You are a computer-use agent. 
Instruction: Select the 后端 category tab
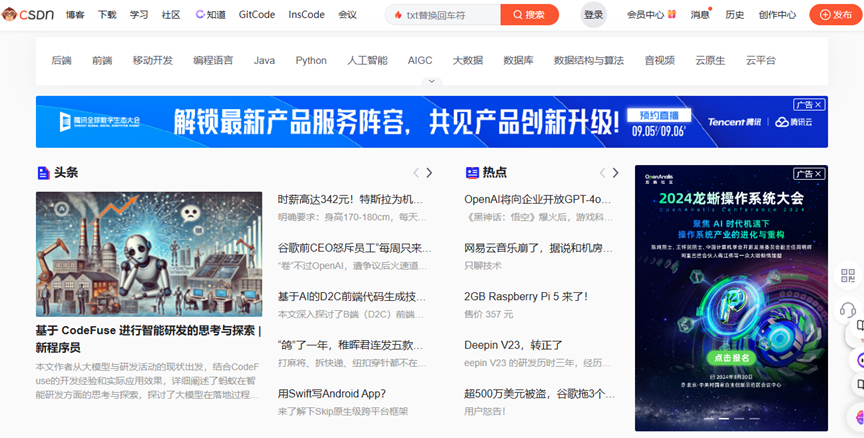(61, 61)
